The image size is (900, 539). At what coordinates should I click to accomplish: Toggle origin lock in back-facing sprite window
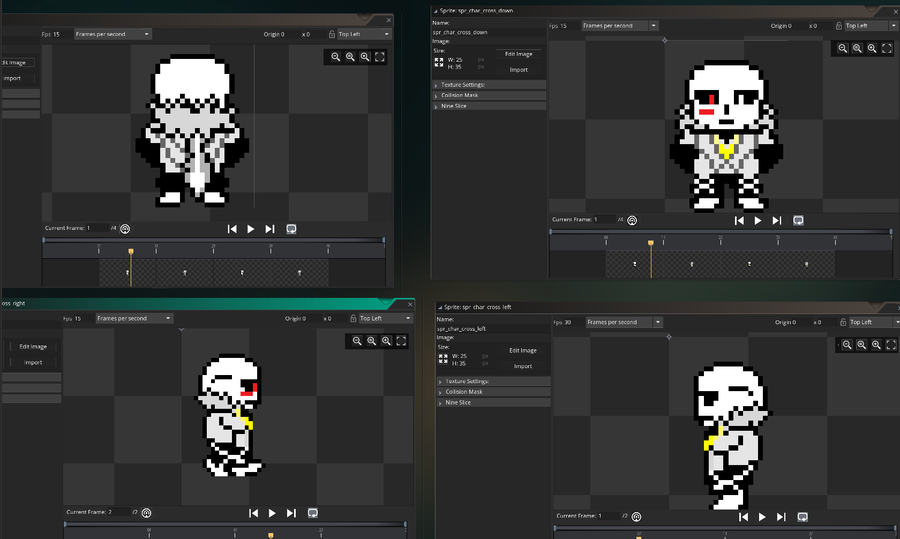pyautogui.click(x=332, y=34)
